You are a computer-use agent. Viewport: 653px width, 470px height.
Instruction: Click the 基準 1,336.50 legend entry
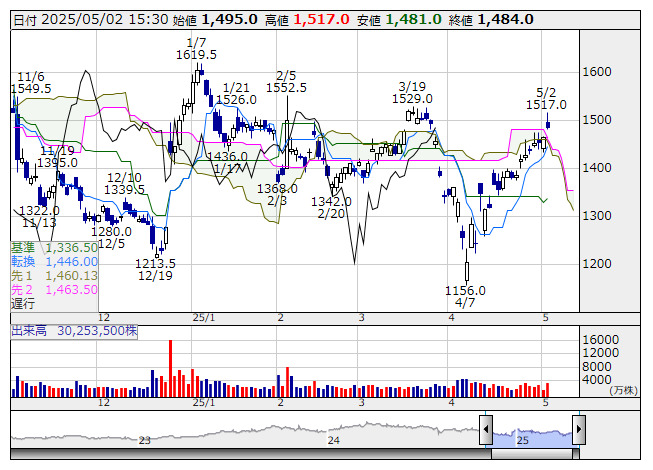click(x=54, y=248)
